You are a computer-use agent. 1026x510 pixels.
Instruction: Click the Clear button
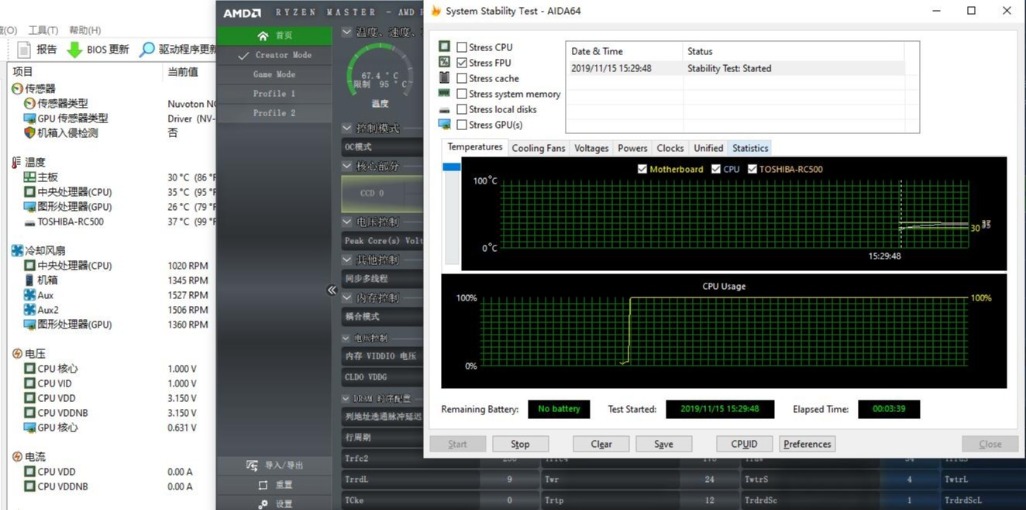point(601,444)
